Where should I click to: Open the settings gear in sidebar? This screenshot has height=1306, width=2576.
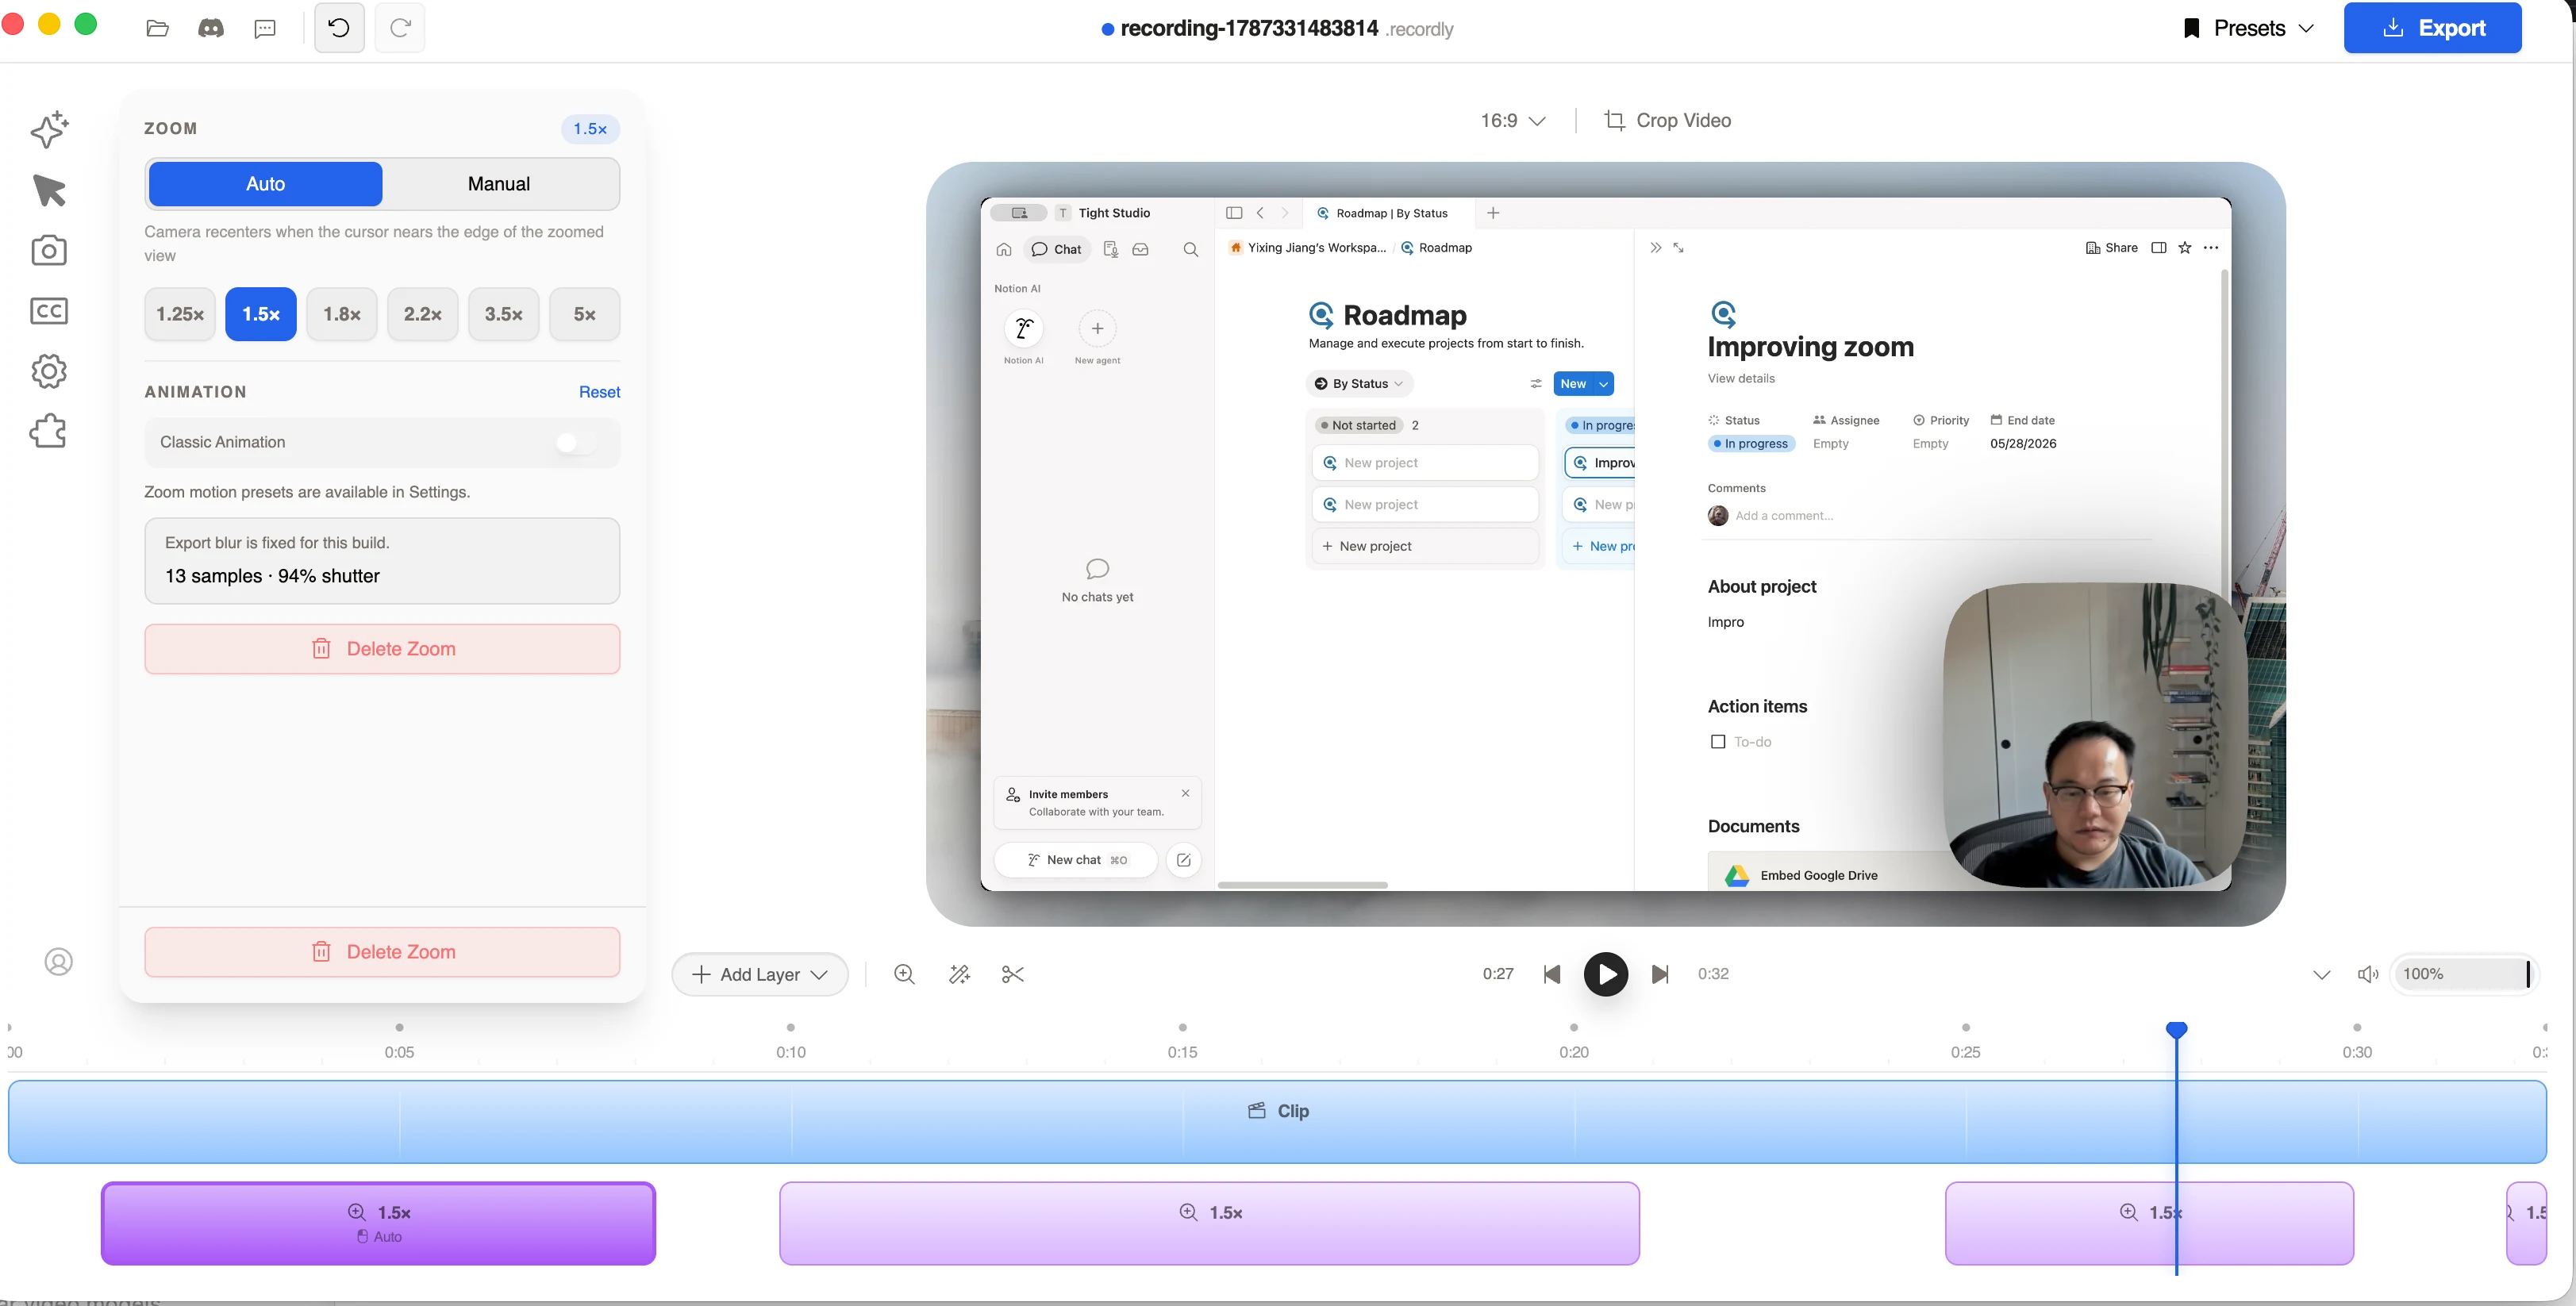tap(49, 371)
